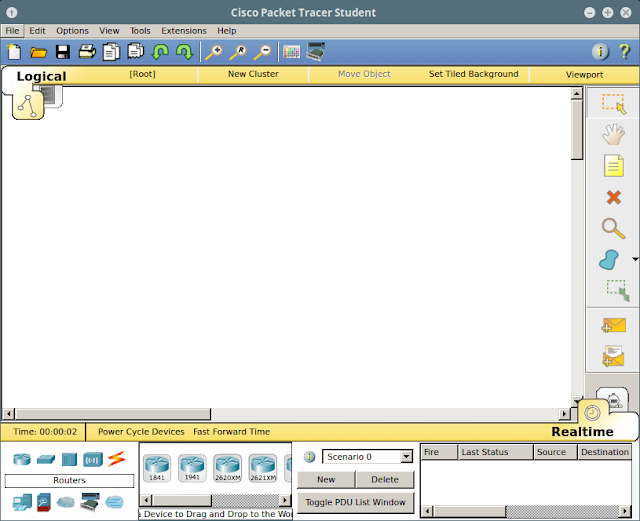Viewport: 640px width, 521px height.
Task: Open the Scenario 0 dropdown
Action: pyautogui.click(x=406, y=456)
